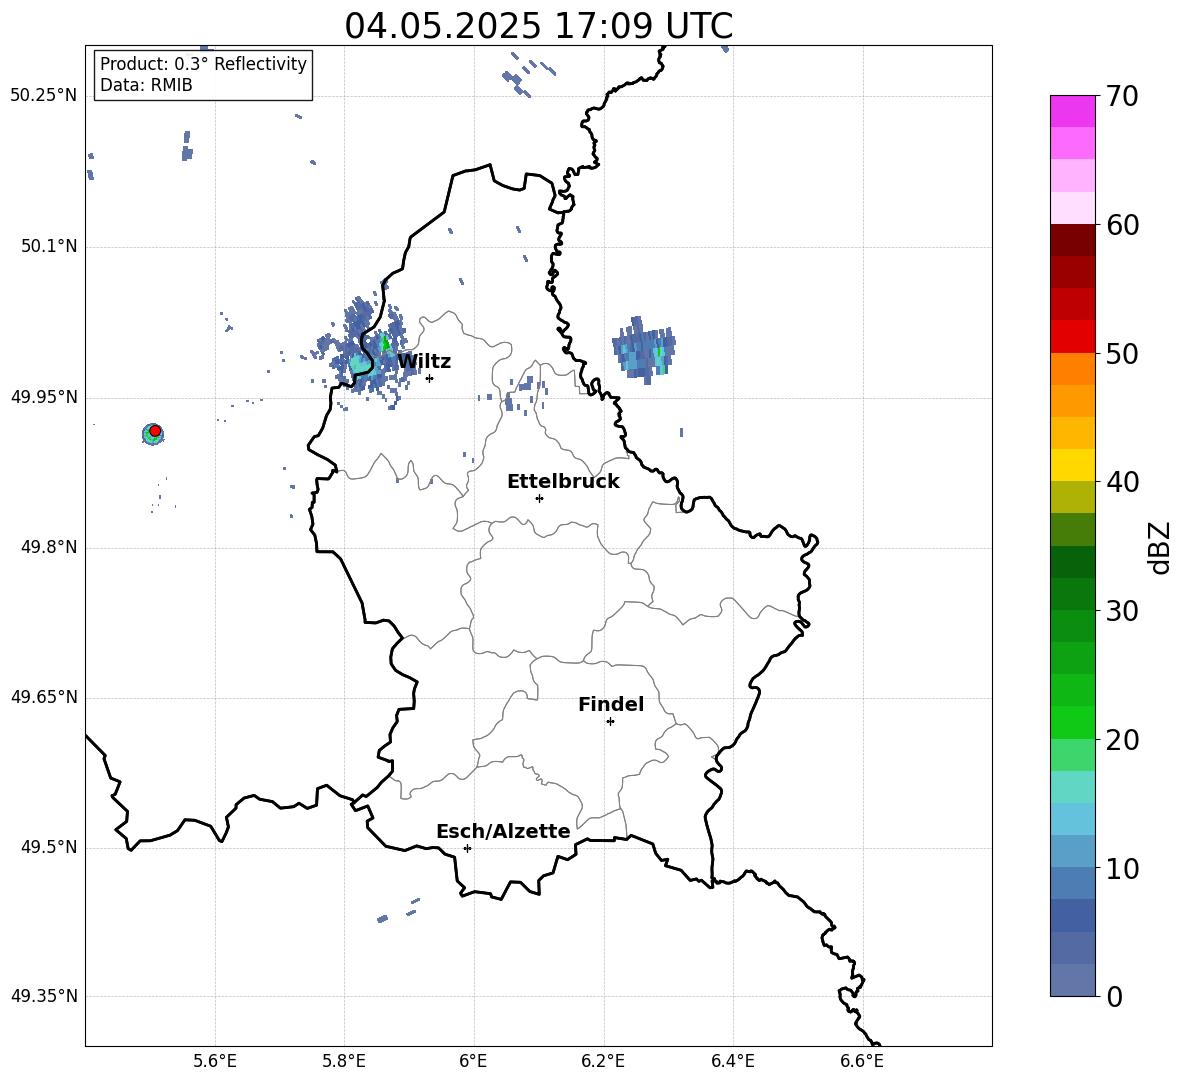Click the 6.6°E longitude label
Screen dimensions: 1184x1081
pyautogui.click(x=862, y=1061)
